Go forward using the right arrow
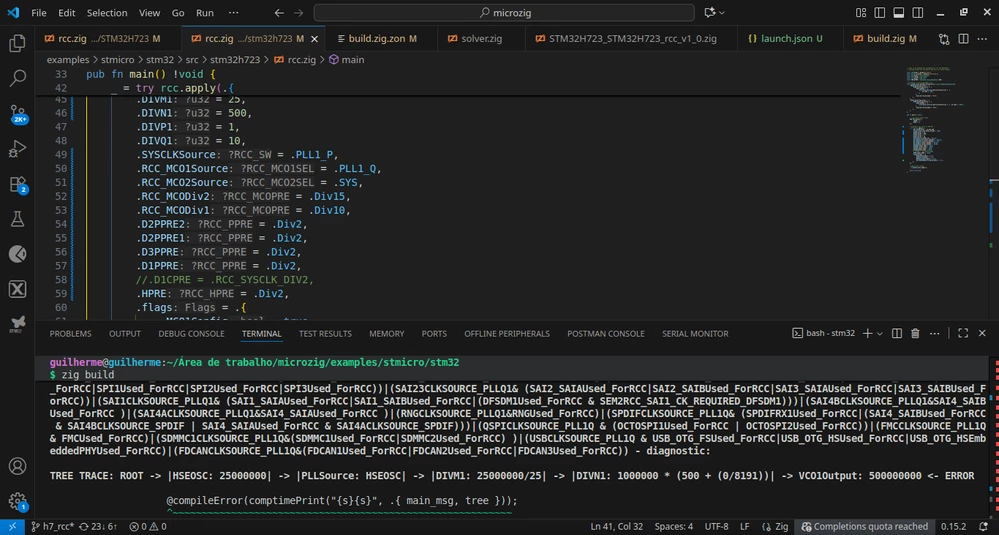Screen dimensions: 999x535 tap(298, 13)
